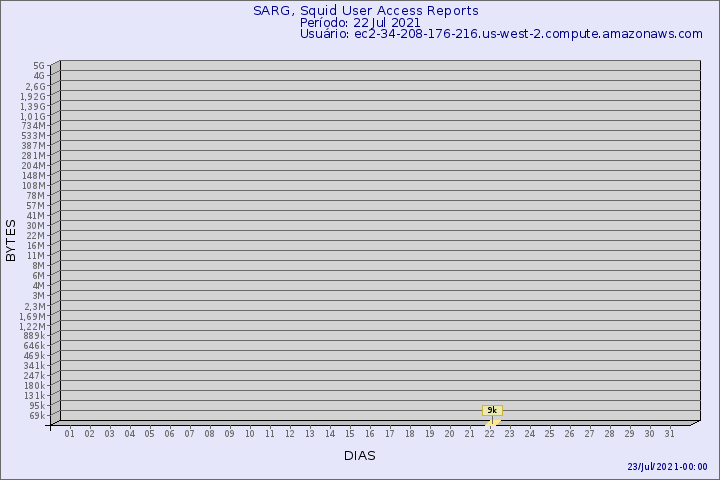This screenshot has height=480, width=720.
Task: Click day 31 on the x-axis
Action: (x=669, y=434)
